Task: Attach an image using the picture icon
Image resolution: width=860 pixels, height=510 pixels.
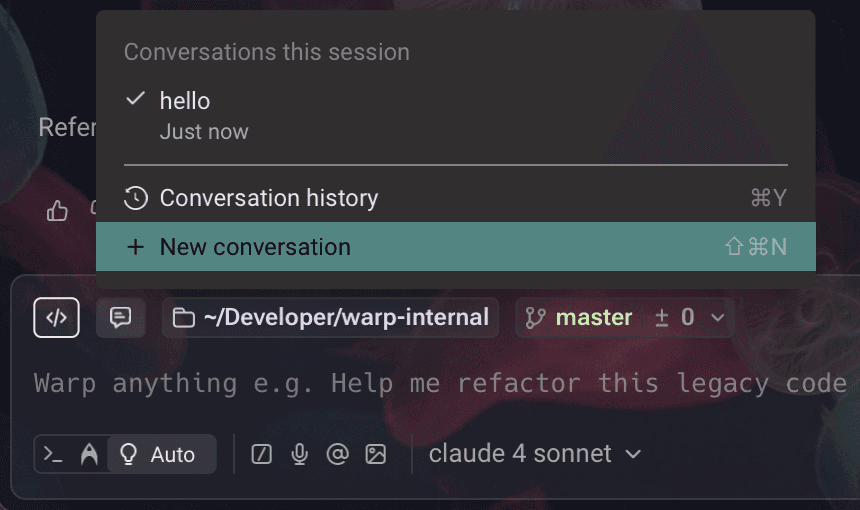Action: pos(376,454)
